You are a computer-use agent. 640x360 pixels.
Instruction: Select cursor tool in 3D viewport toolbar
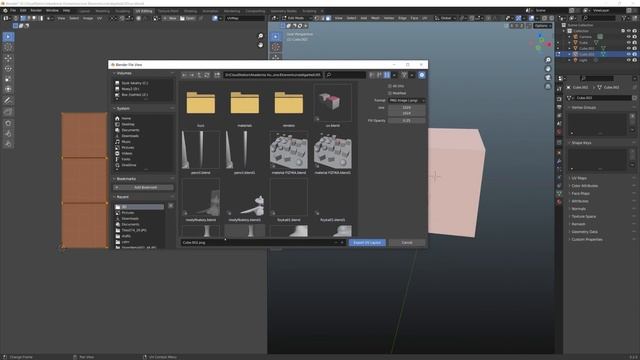click(276, 47)
